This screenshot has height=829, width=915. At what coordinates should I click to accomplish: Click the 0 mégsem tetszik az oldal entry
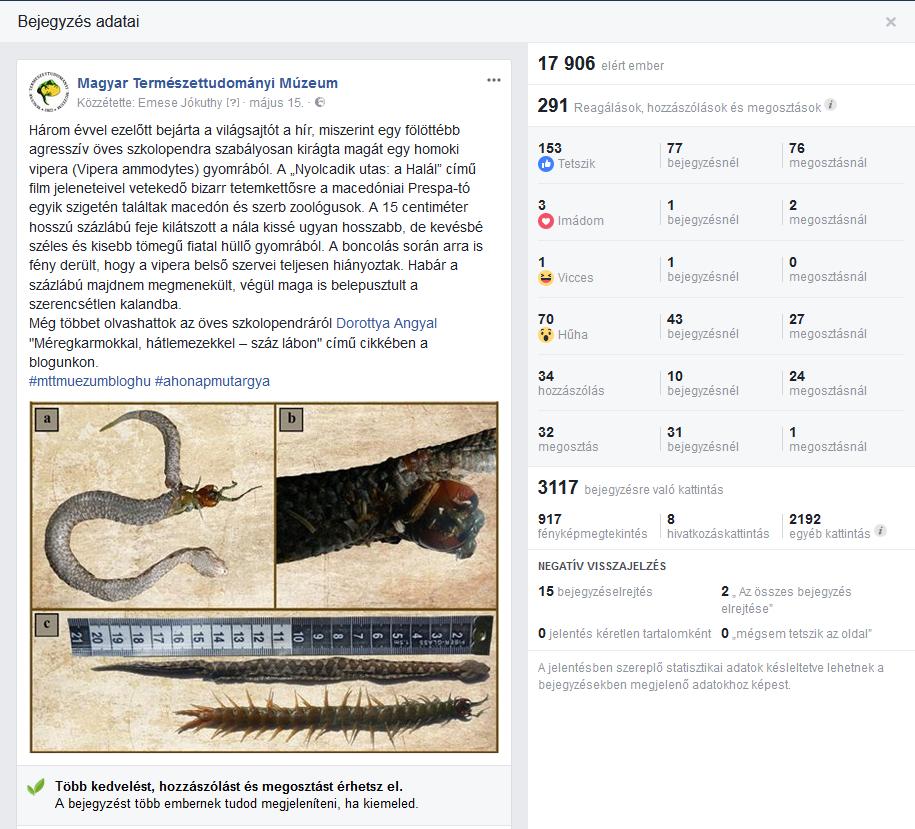point(797,634)
